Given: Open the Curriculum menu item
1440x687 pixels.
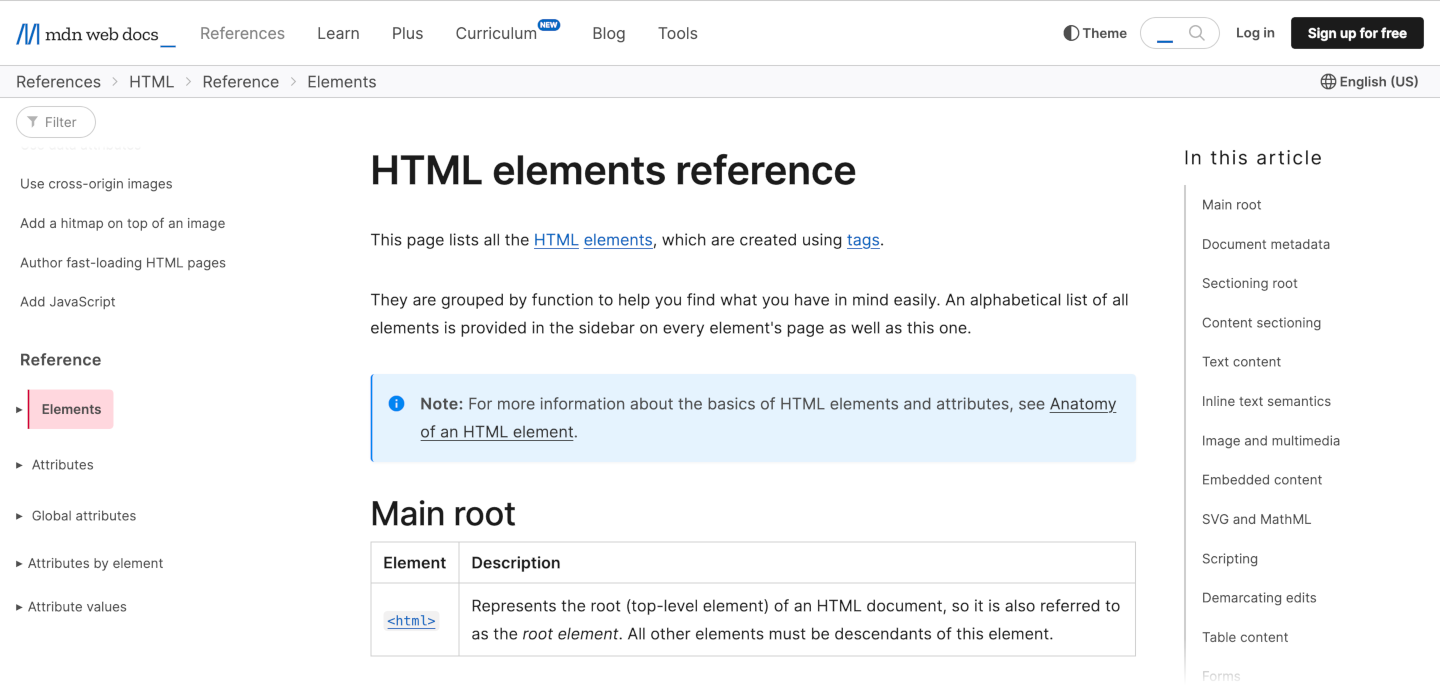Looking at the screenshot, I should (x=496, y=33).
